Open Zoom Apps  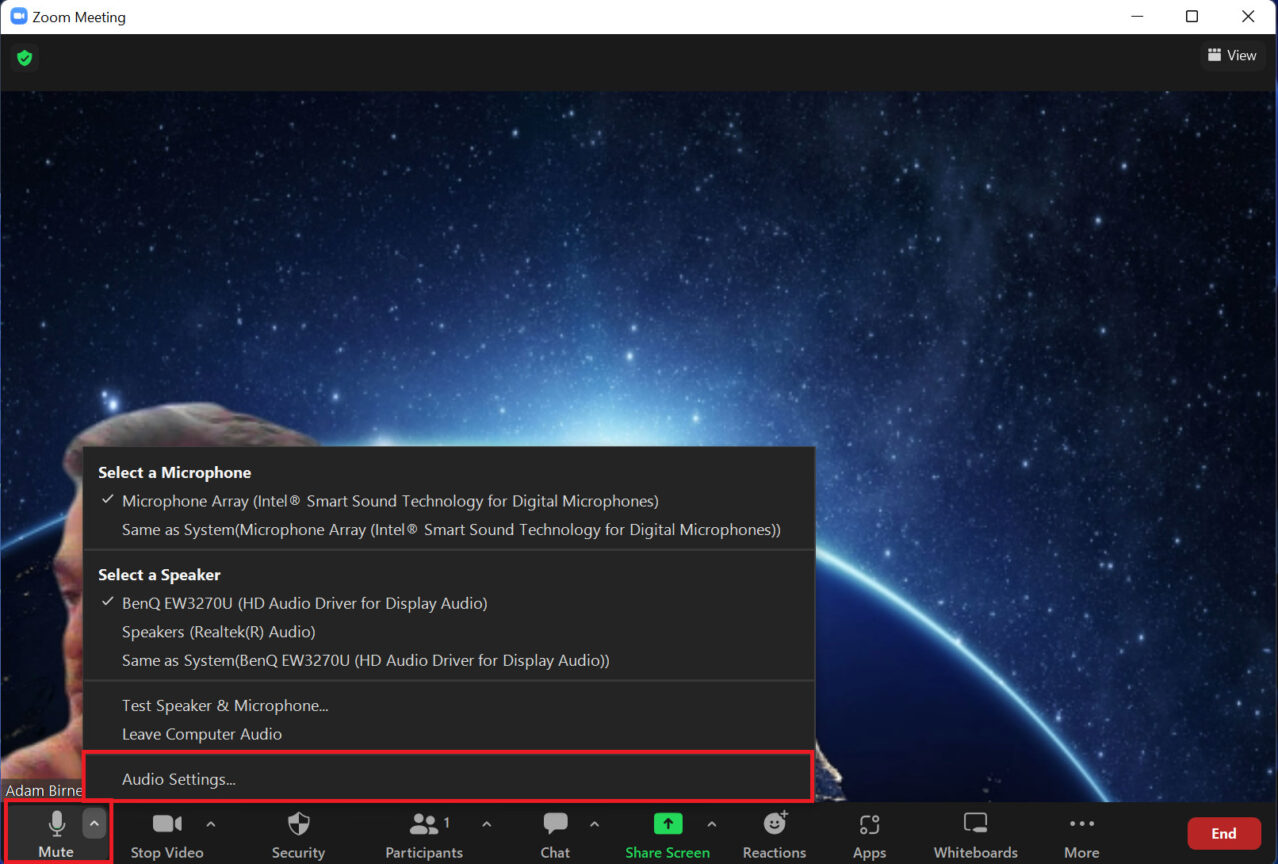click(868, 832)
